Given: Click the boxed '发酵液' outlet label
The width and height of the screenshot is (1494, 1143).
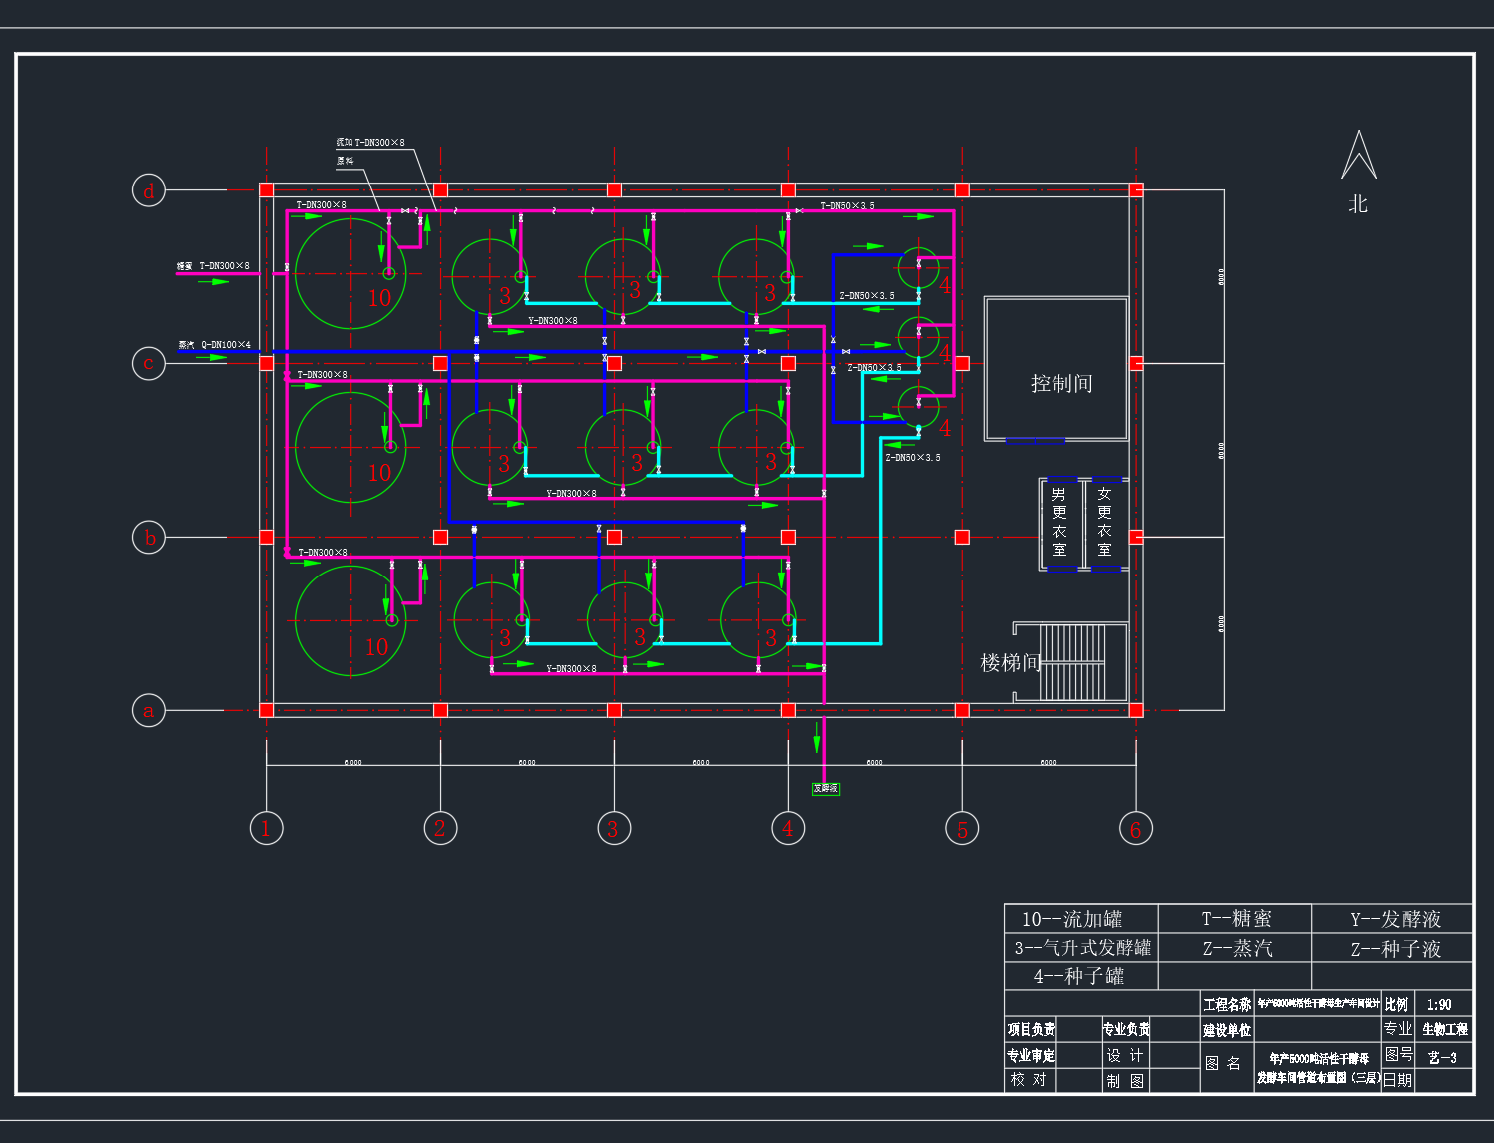Looking at the screenshot, I should click(826, 789).
